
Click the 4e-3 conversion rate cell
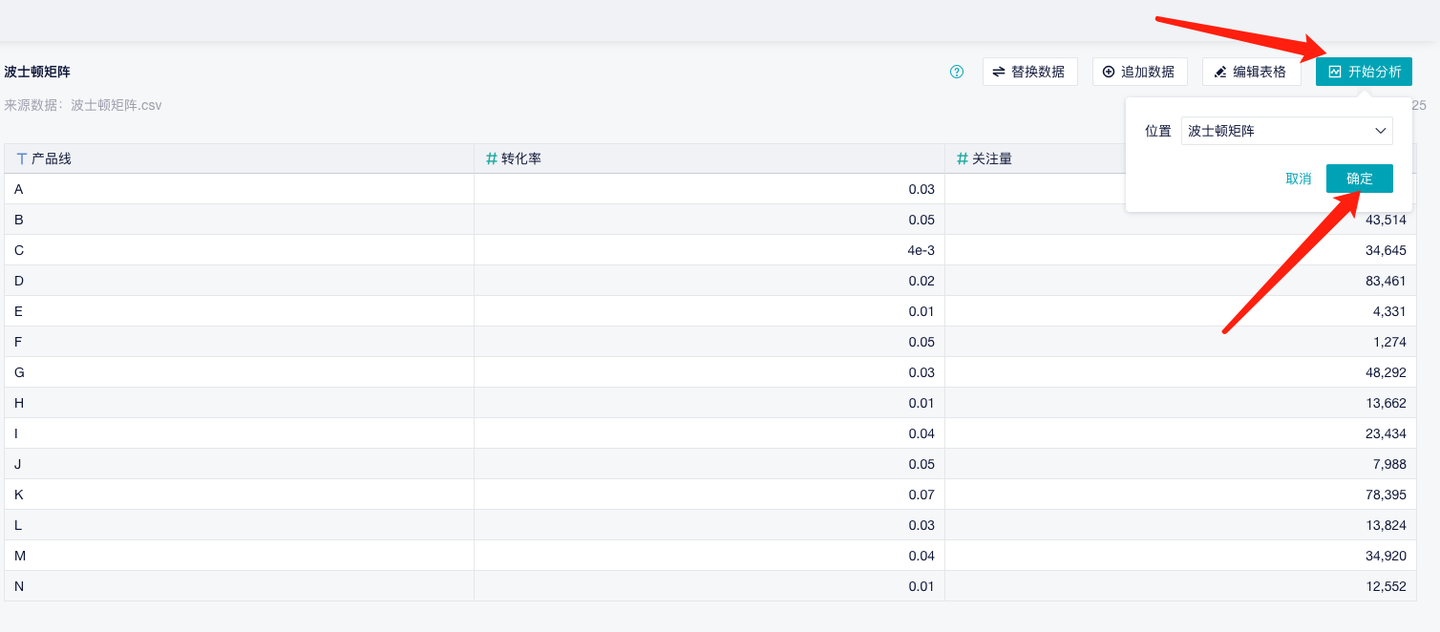pyautogui.click(x=920, y=250)
